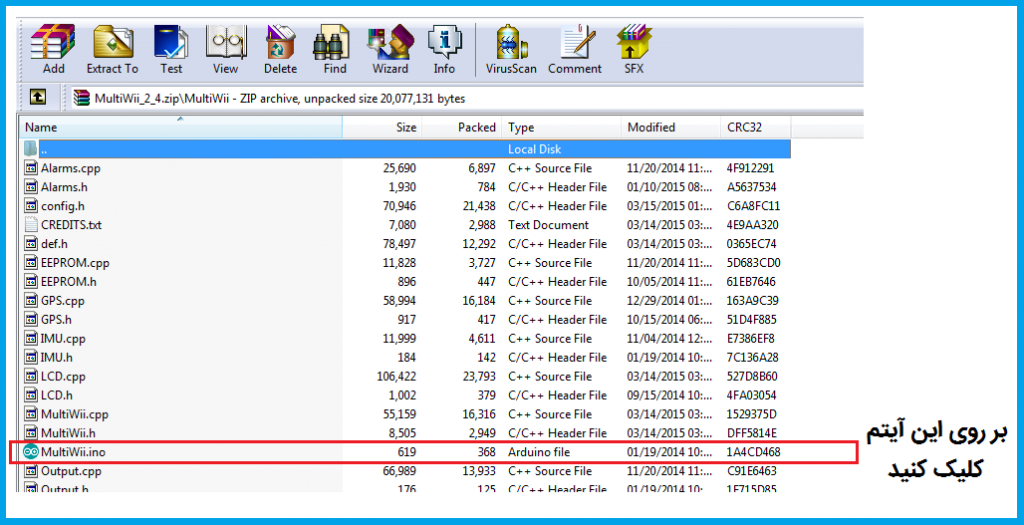Sort by Name column header
Viewport: 1024px width, 525px height.
(x=180, y=127)
